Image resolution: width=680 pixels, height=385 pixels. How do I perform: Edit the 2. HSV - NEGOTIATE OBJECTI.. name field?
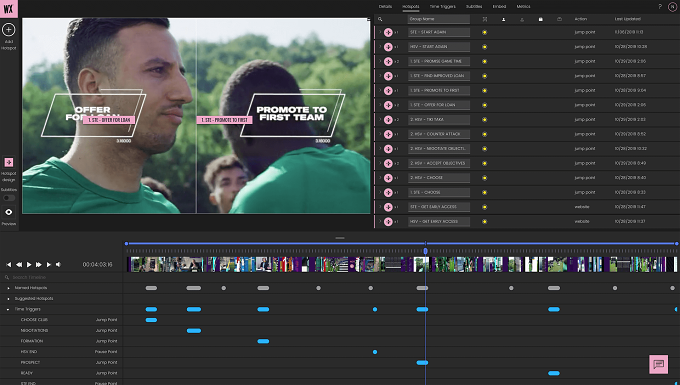[438, 149]
